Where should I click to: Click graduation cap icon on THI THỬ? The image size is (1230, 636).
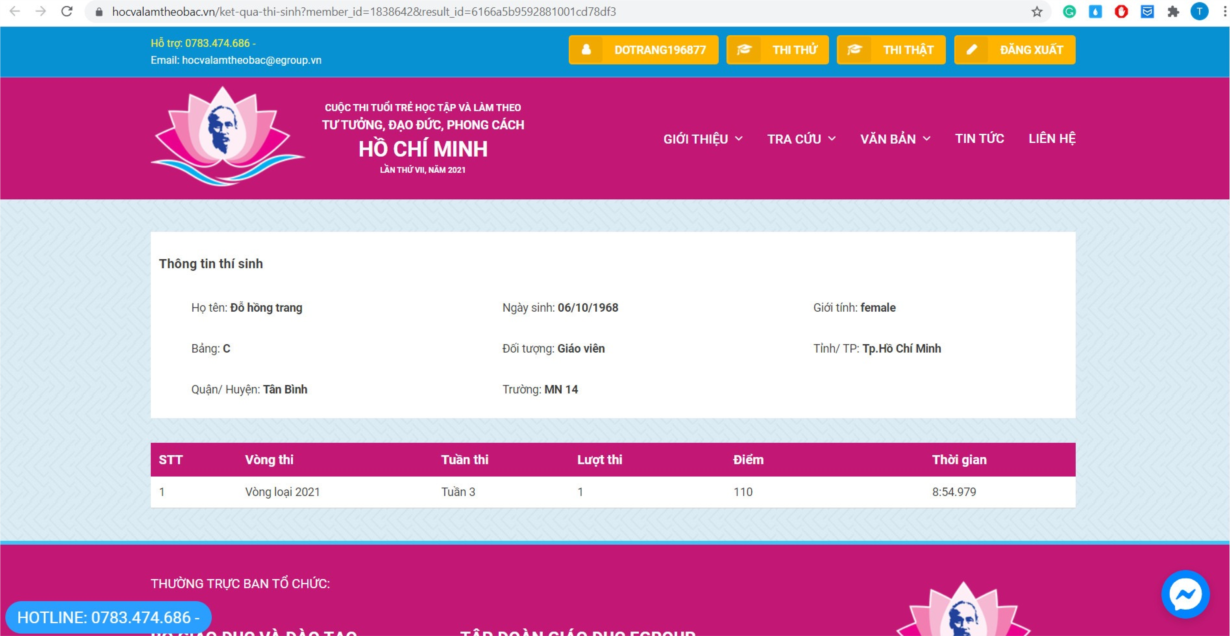click(745, 50)
